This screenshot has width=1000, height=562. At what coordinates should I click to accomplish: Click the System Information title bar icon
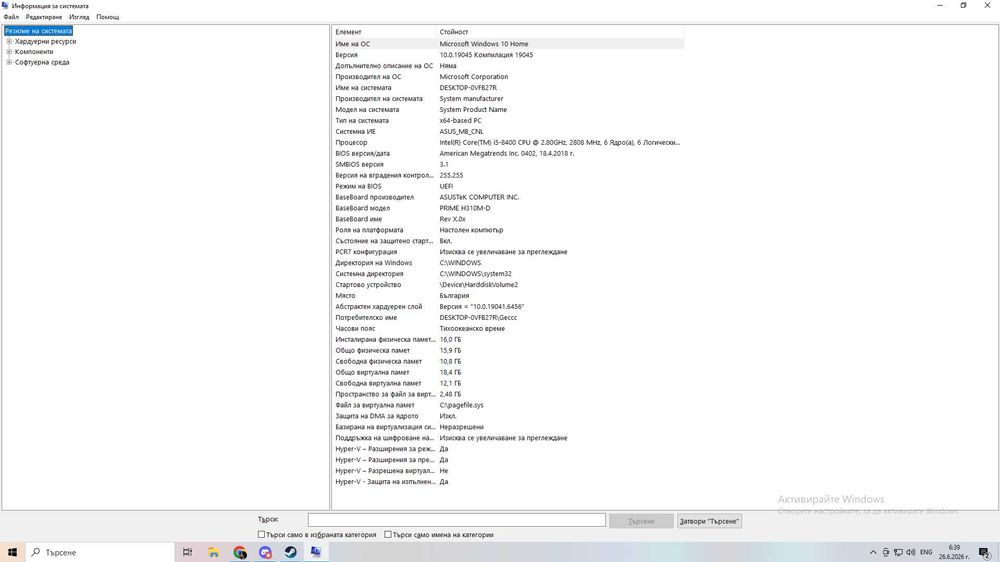(x=5, y=6)
